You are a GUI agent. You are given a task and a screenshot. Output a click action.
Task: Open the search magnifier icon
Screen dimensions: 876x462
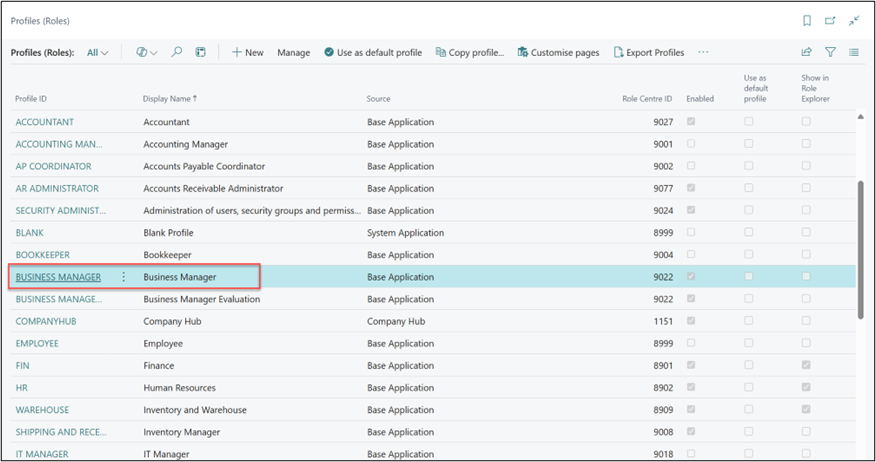177,52
